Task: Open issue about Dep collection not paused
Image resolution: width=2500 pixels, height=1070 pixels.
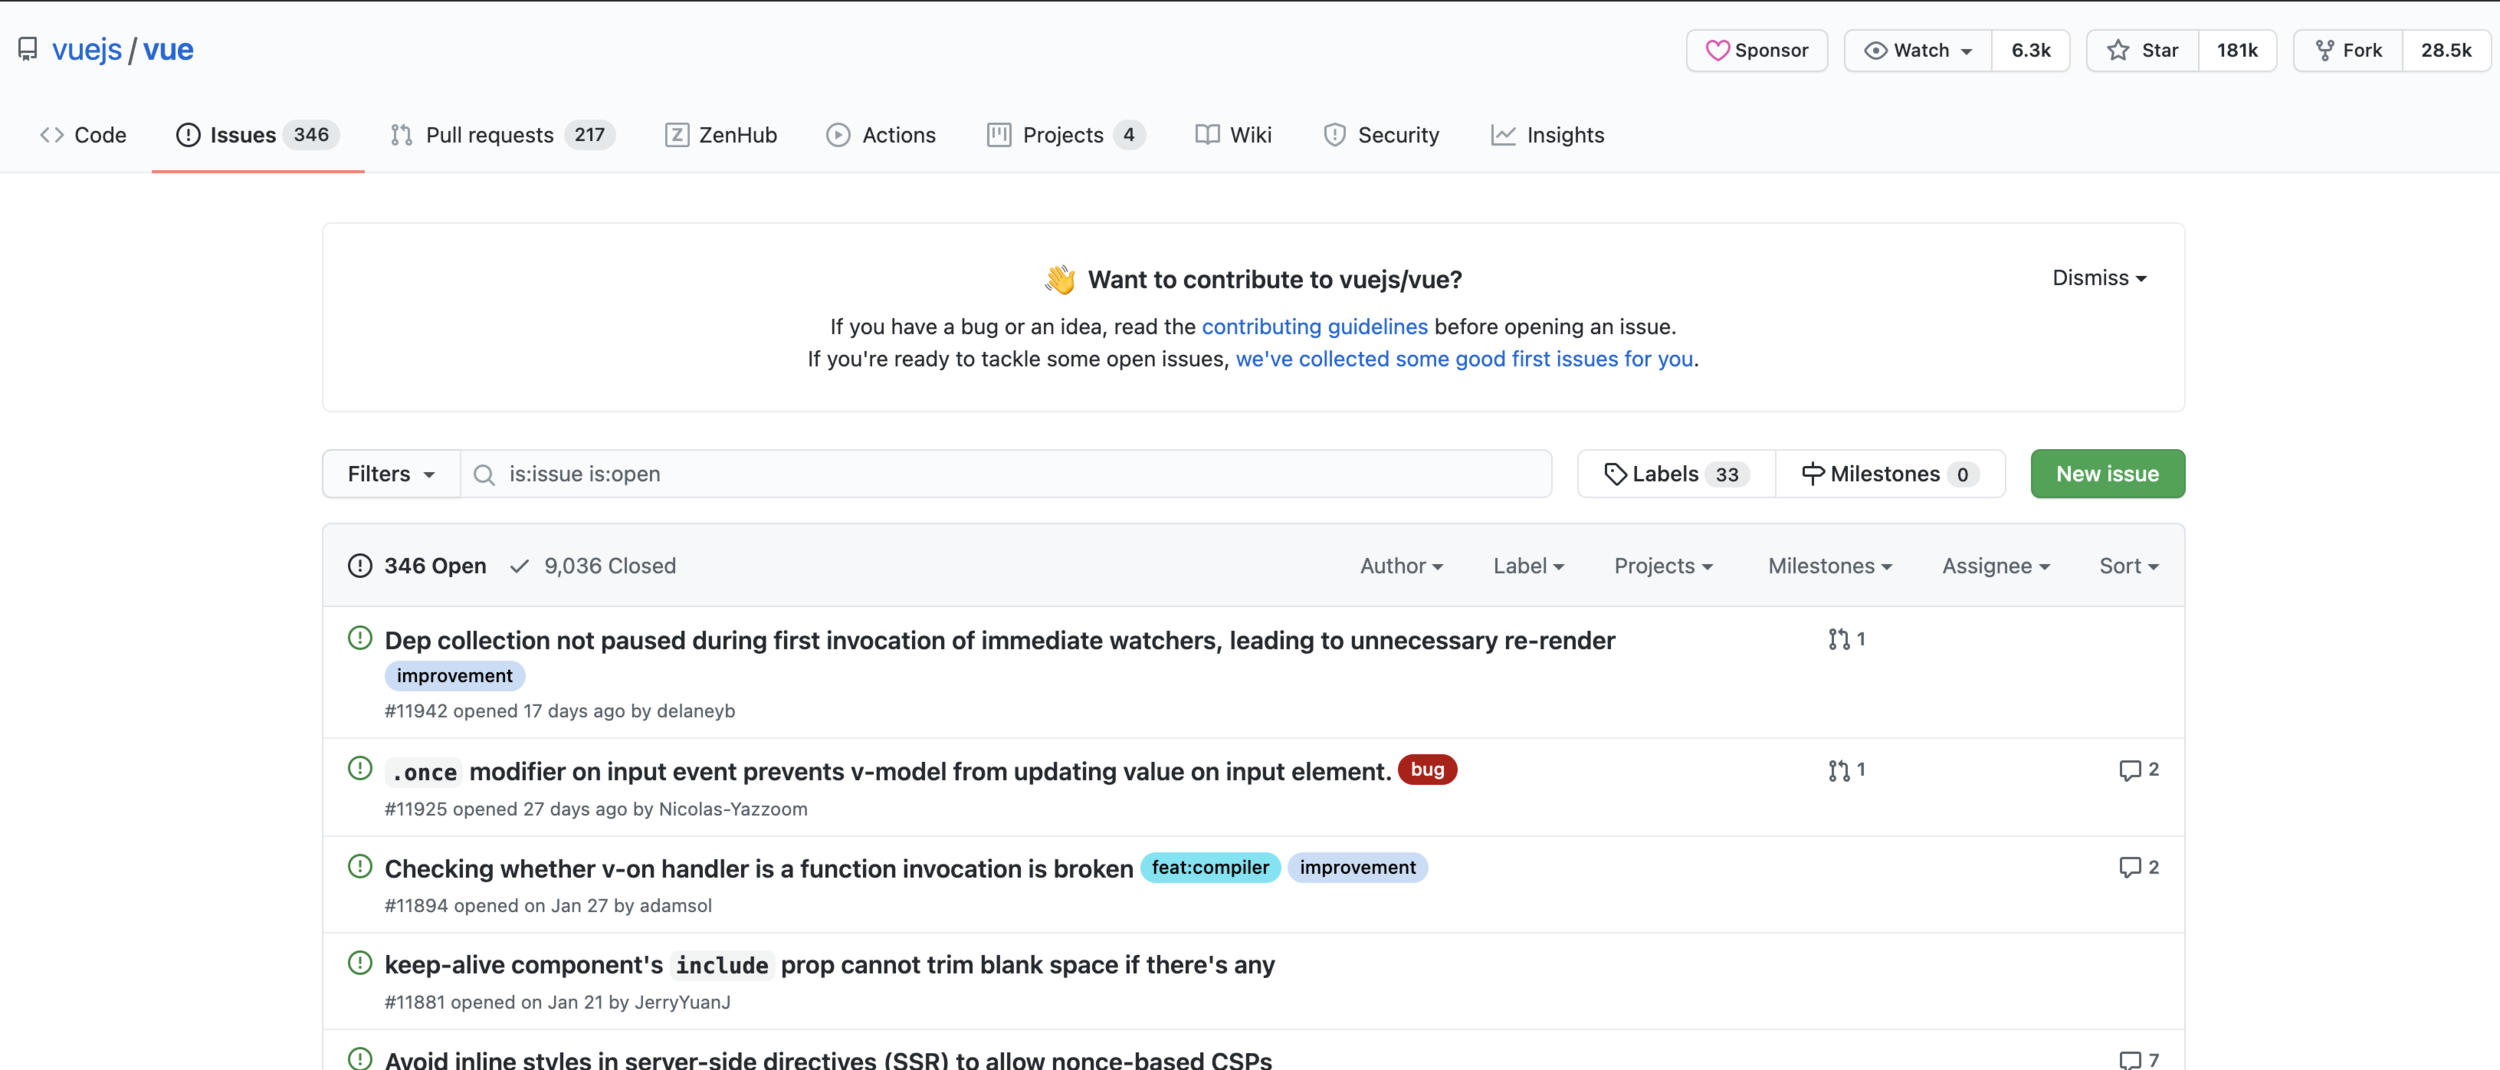Action: 1000,640
